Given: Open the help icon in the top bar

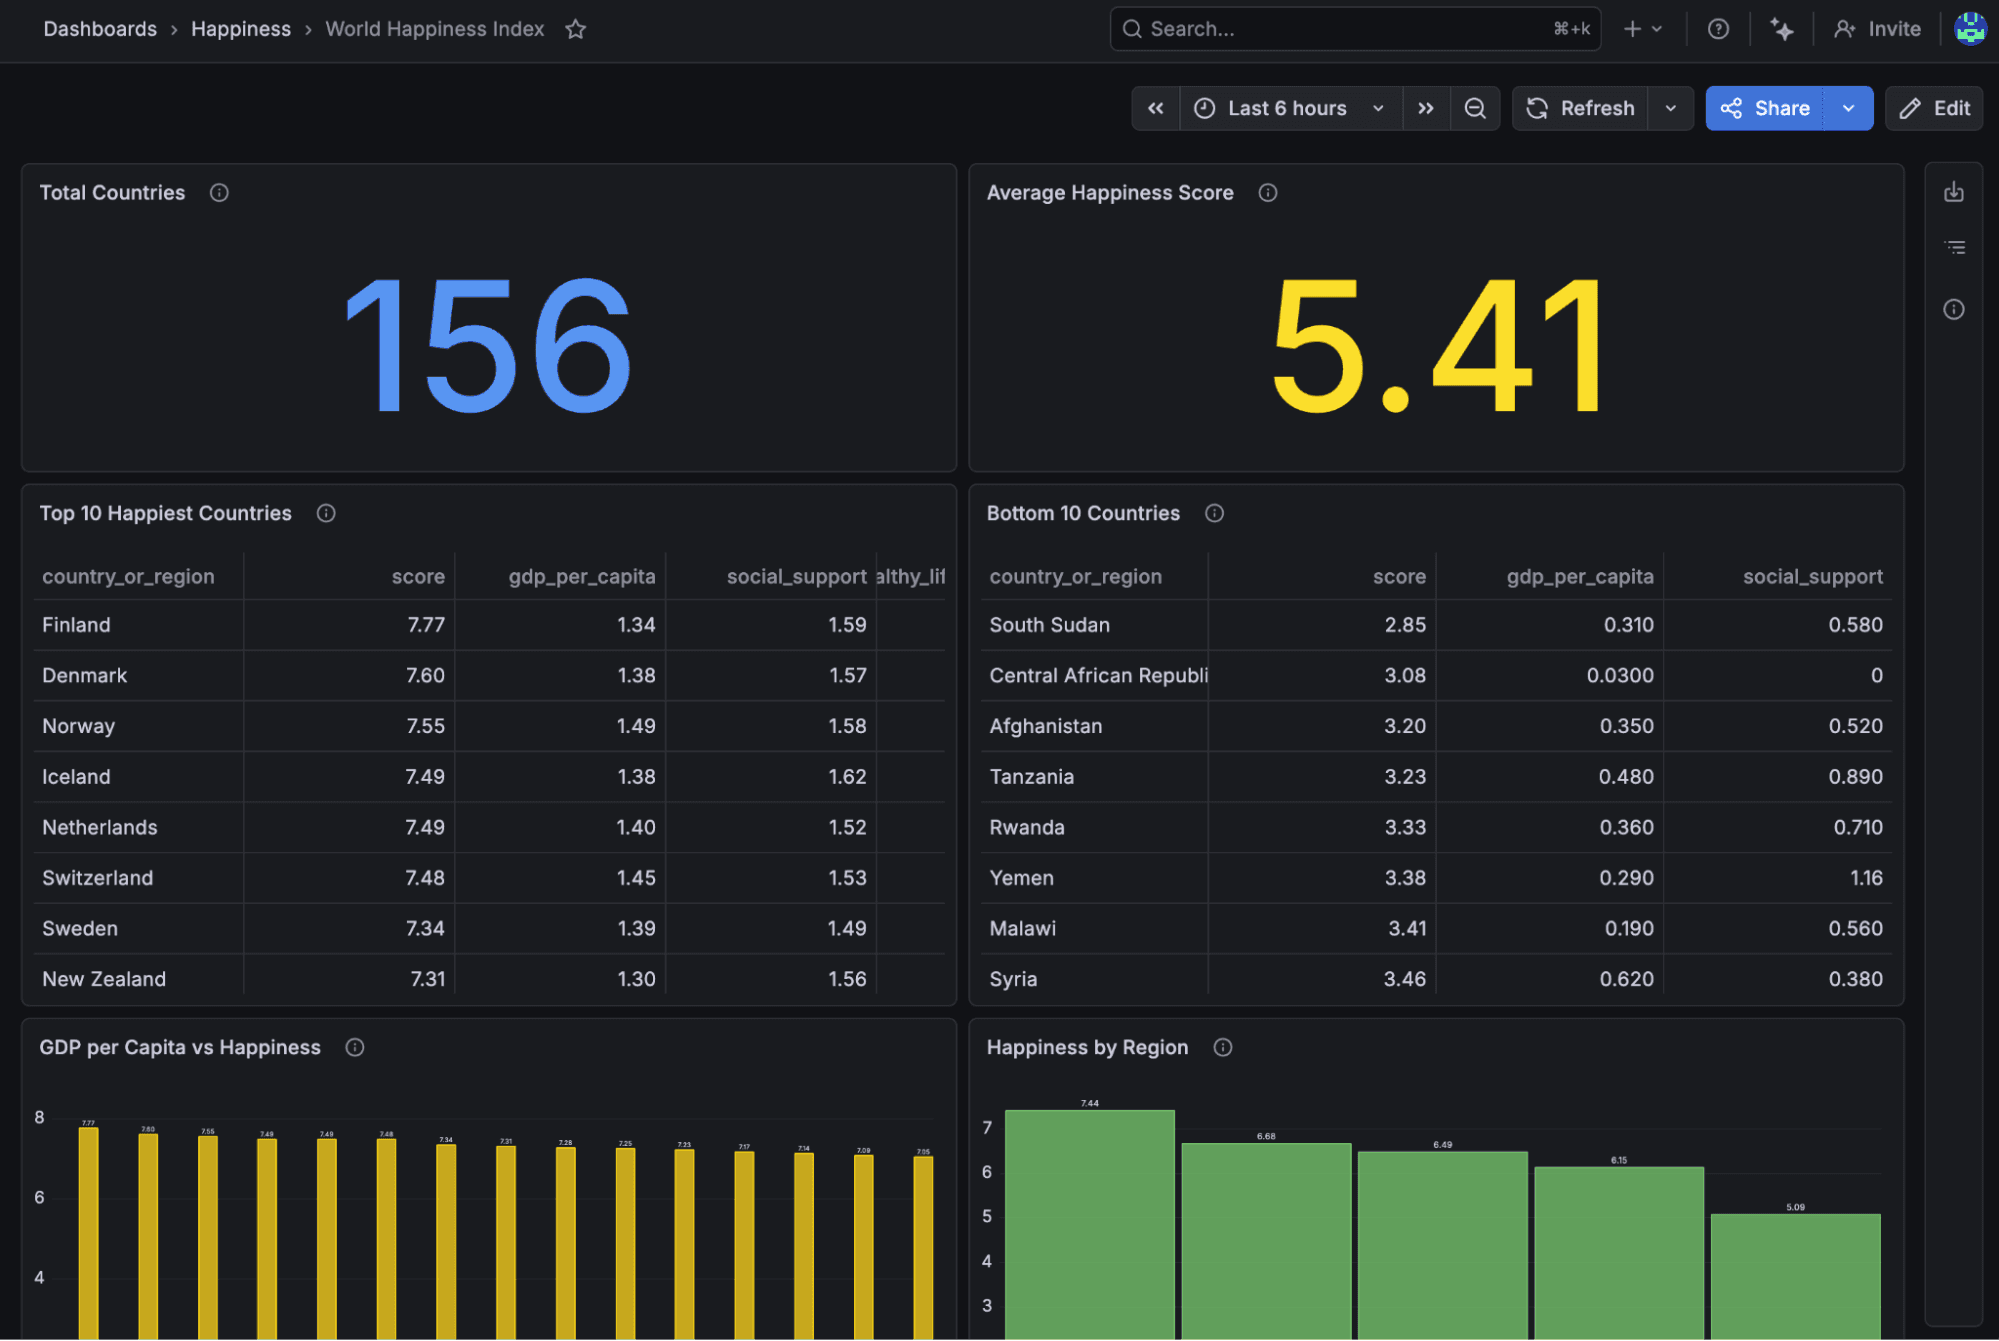Looking at the screenshot, I should click(1718, 28).
